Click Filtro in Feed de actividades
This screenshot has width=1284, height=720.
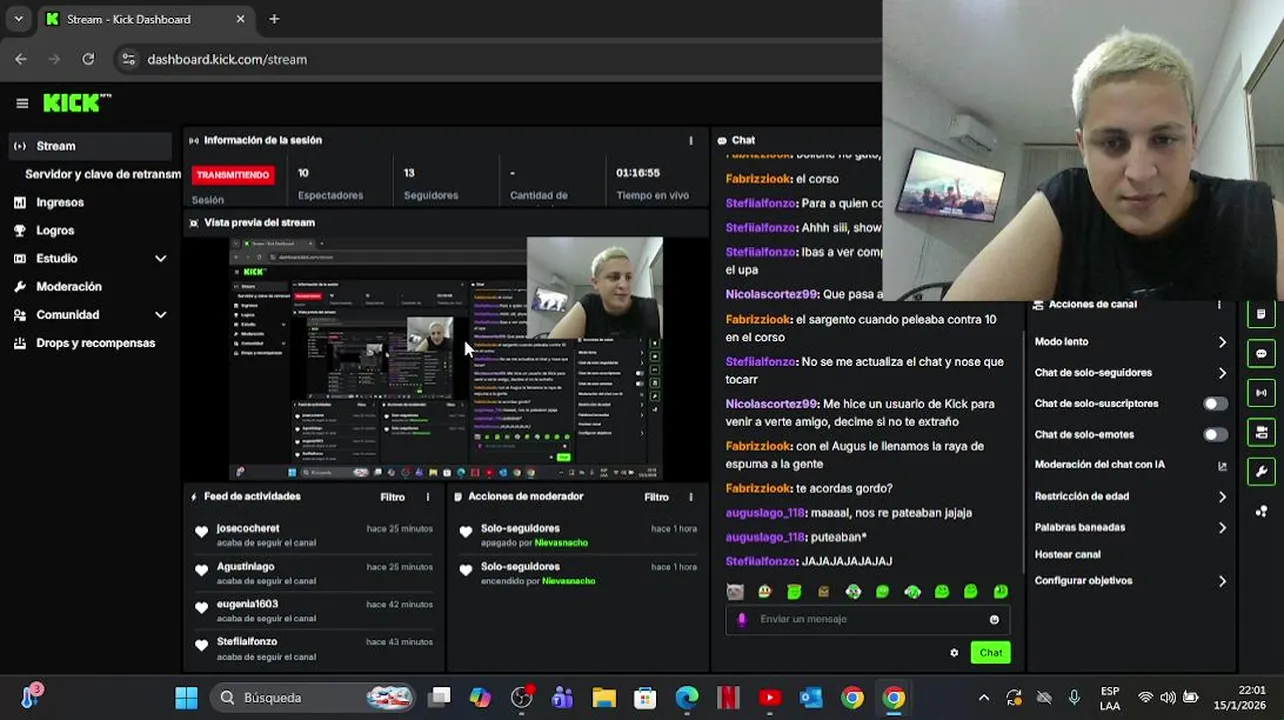coord(392,497)
